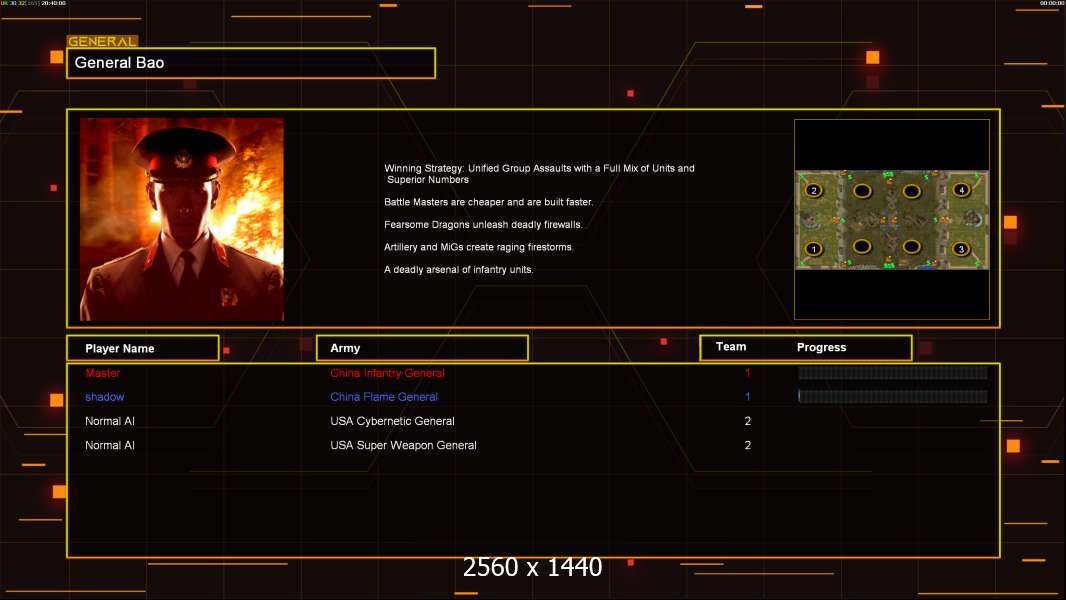Select player name 'Master'

103,373
